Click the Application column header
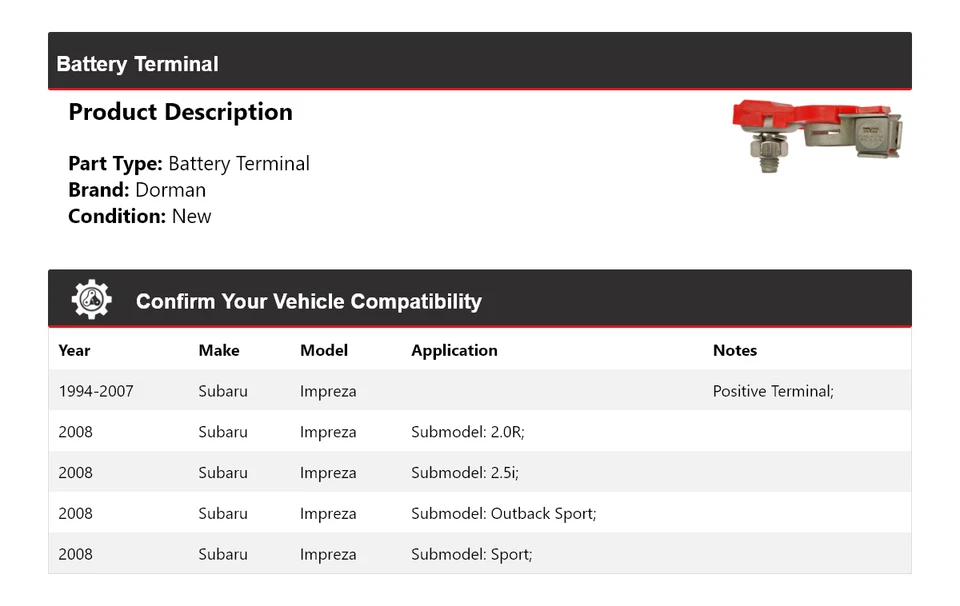 [x=454, y=350]
